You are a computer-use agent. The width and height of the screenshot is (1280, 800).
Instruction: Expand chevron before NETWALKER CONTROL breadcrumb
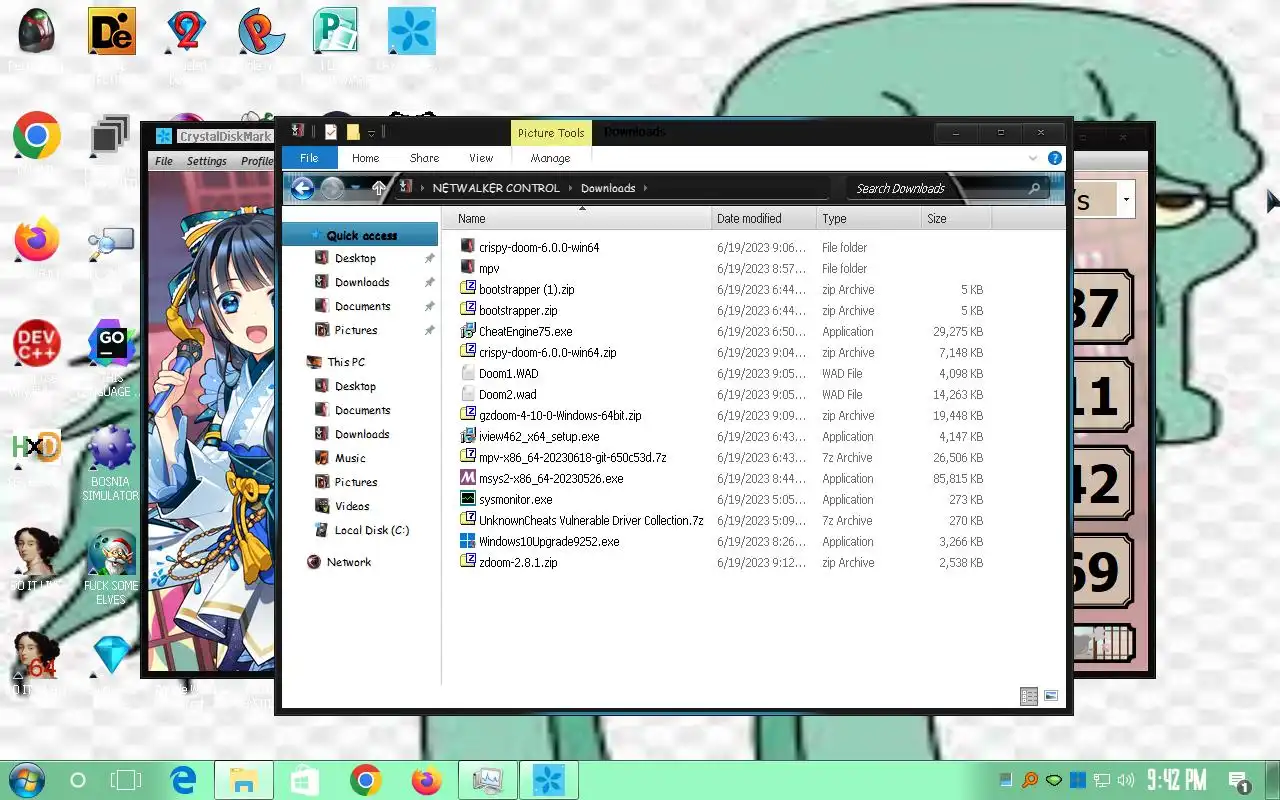[x=422, y=188]
